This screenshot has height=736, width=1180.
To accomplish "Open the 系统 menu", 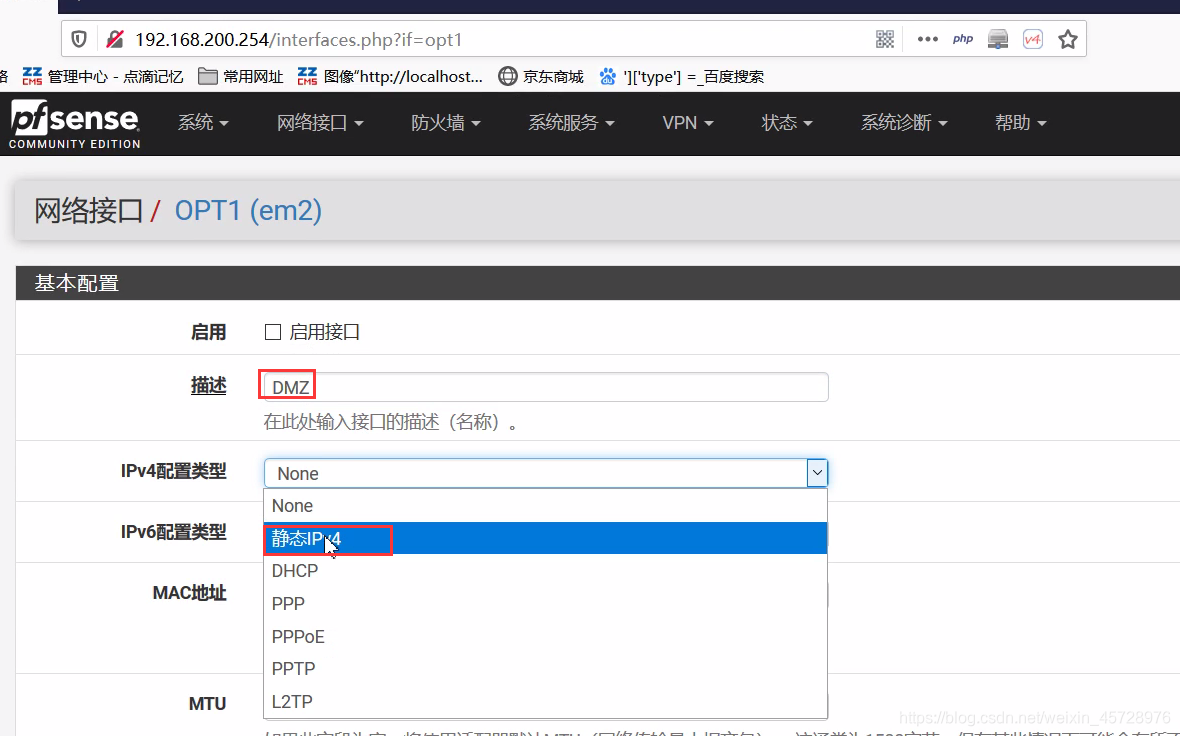I will point(203,123).
